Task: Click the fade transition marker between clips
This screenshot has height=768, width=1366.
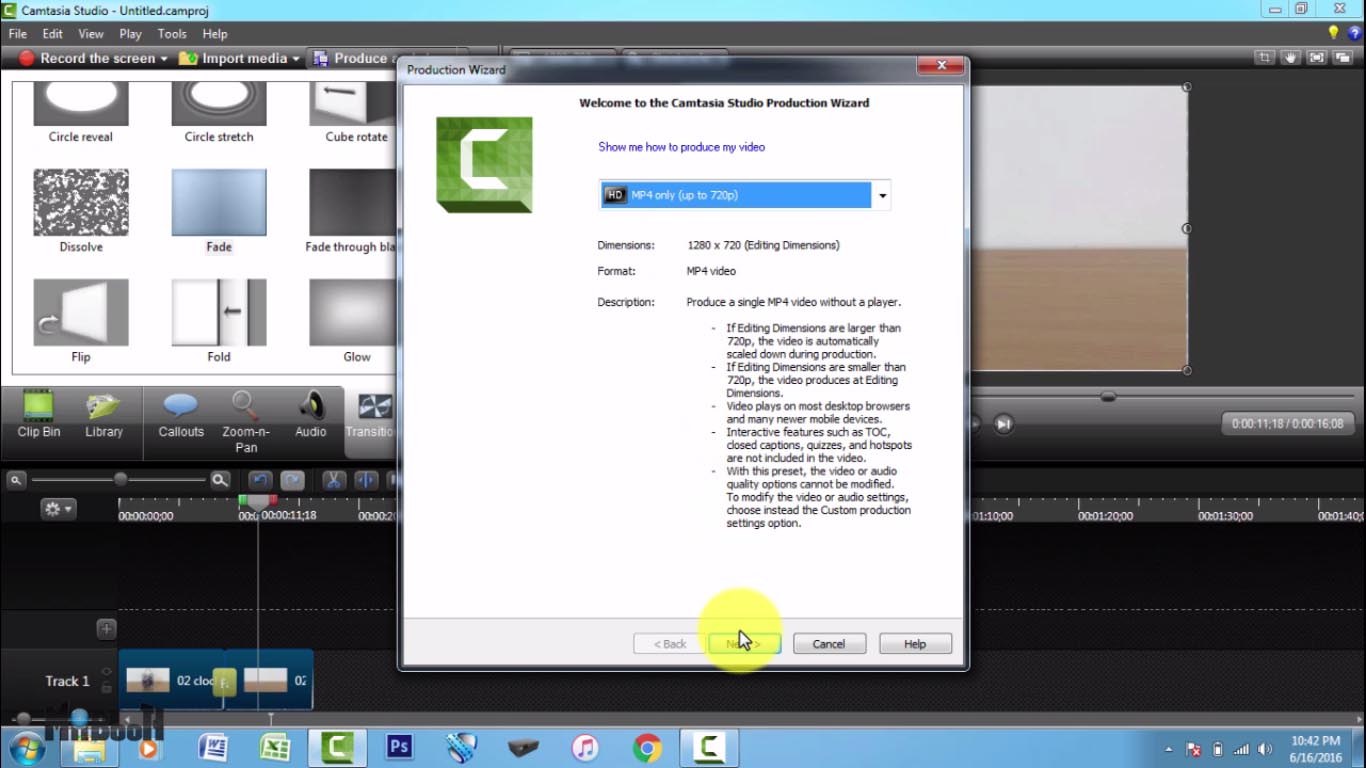Action: point(224,682)
